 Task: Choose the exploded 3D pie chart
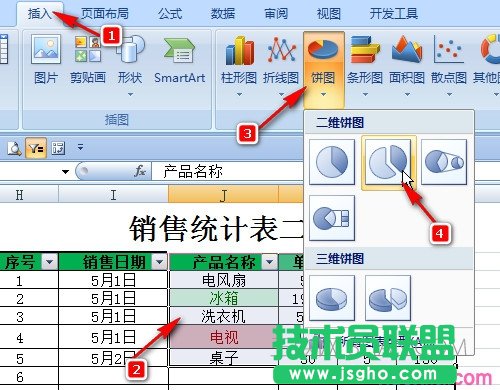[388, 298]
